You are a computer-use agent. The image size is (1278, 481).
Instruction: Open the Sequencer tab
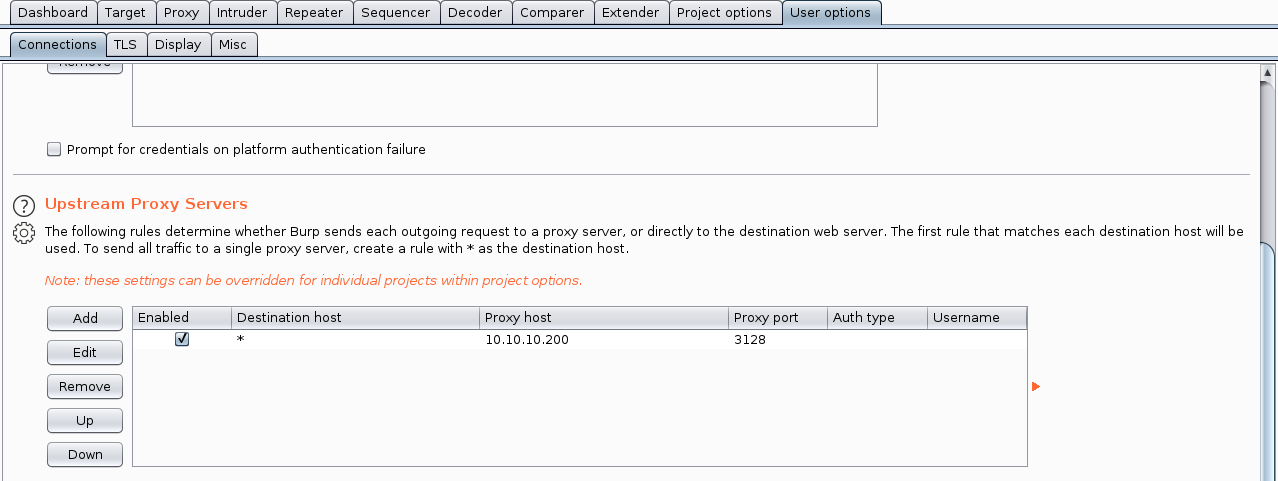pos(396,13)
